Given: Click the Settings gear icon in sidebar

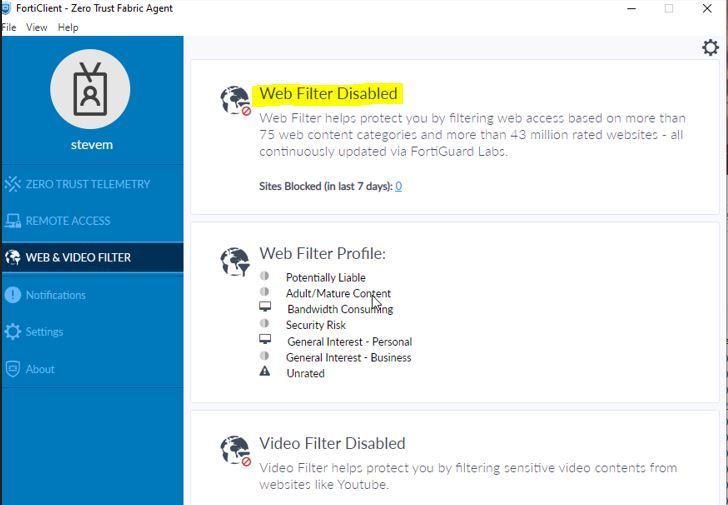Looking at the screenshot, I should (x=13, y=331).
